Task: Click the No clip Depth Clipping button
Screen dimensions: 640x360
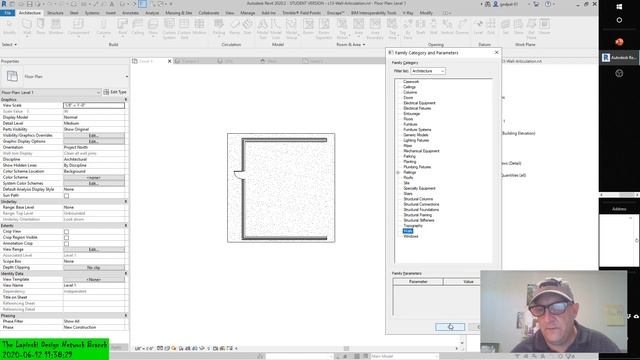Action: pos(94,267)
